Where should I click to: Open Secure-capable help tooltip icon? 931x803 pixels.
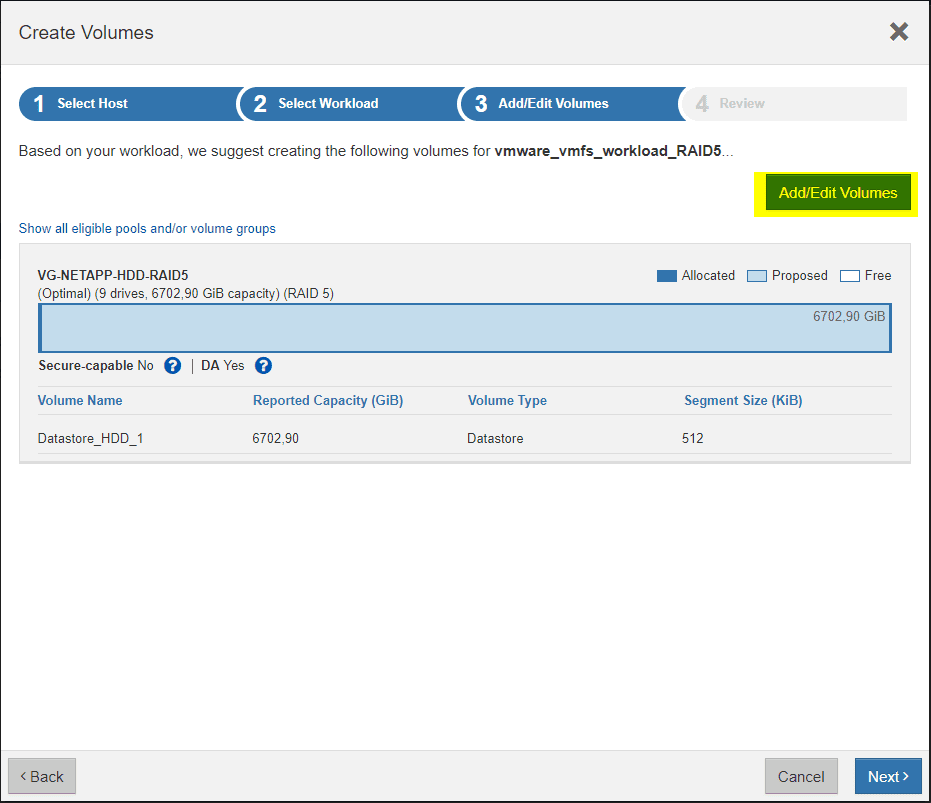click(x=172, y=366)
